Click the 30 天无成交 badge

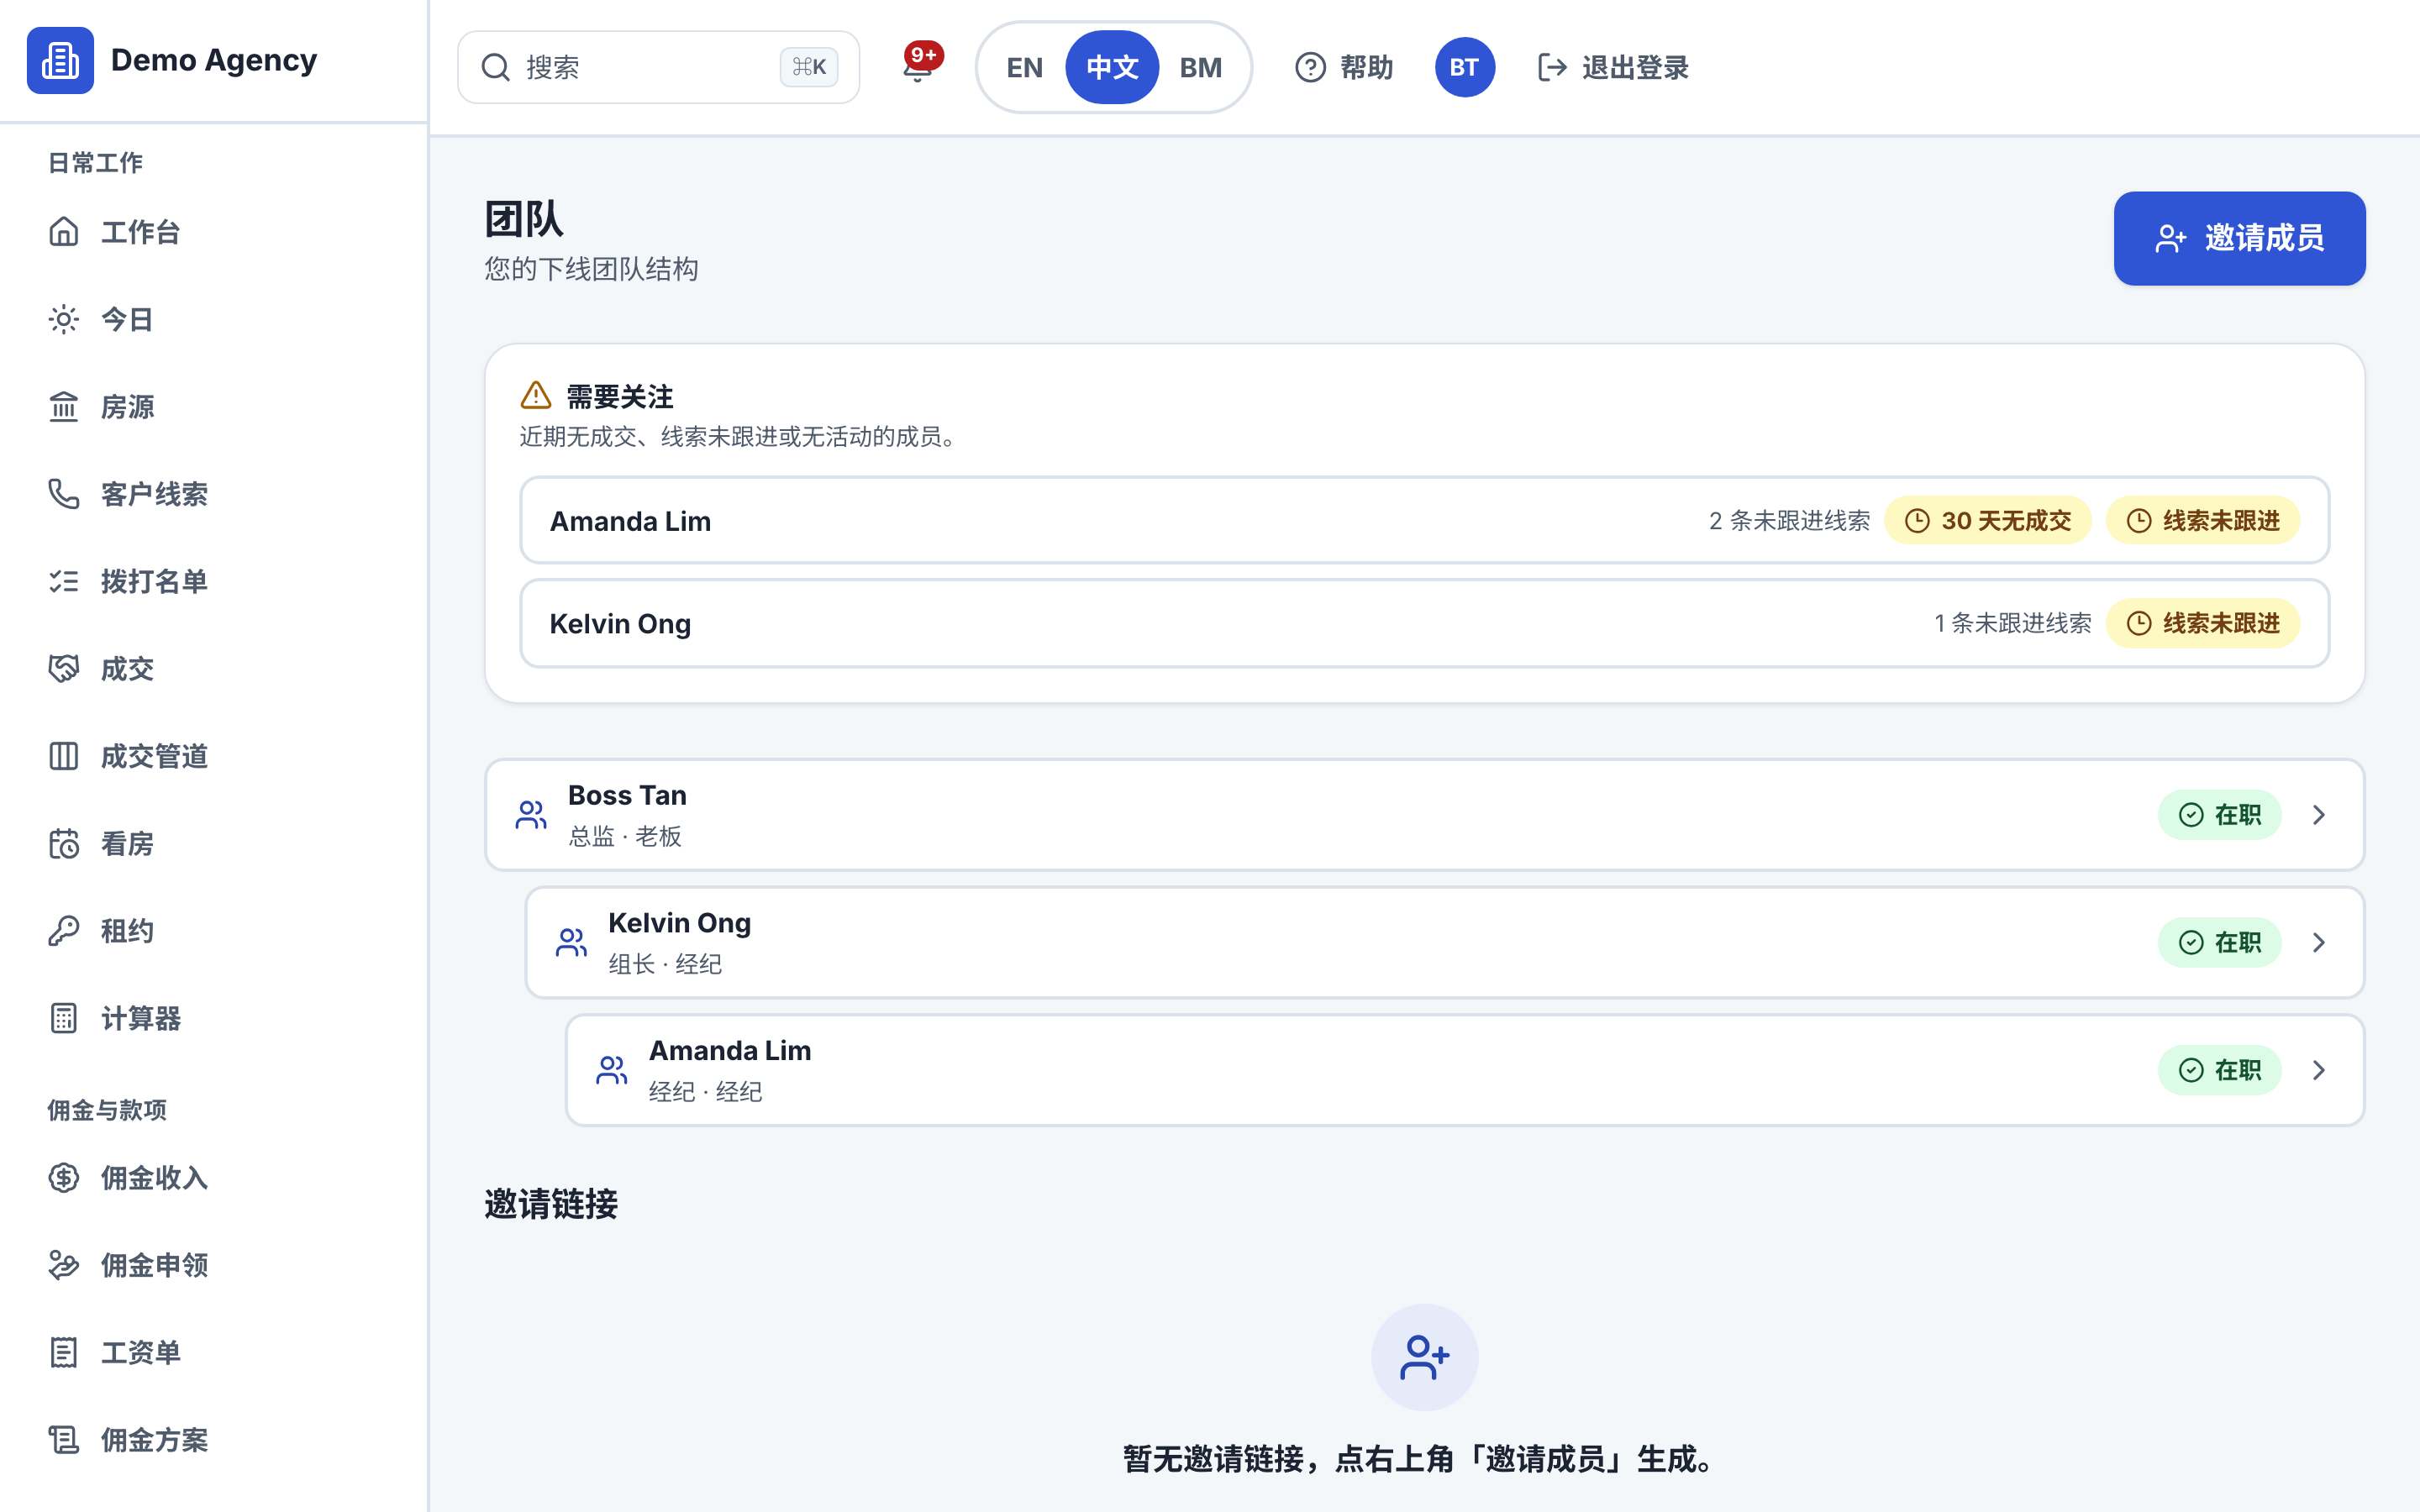tap(1987, 521)
